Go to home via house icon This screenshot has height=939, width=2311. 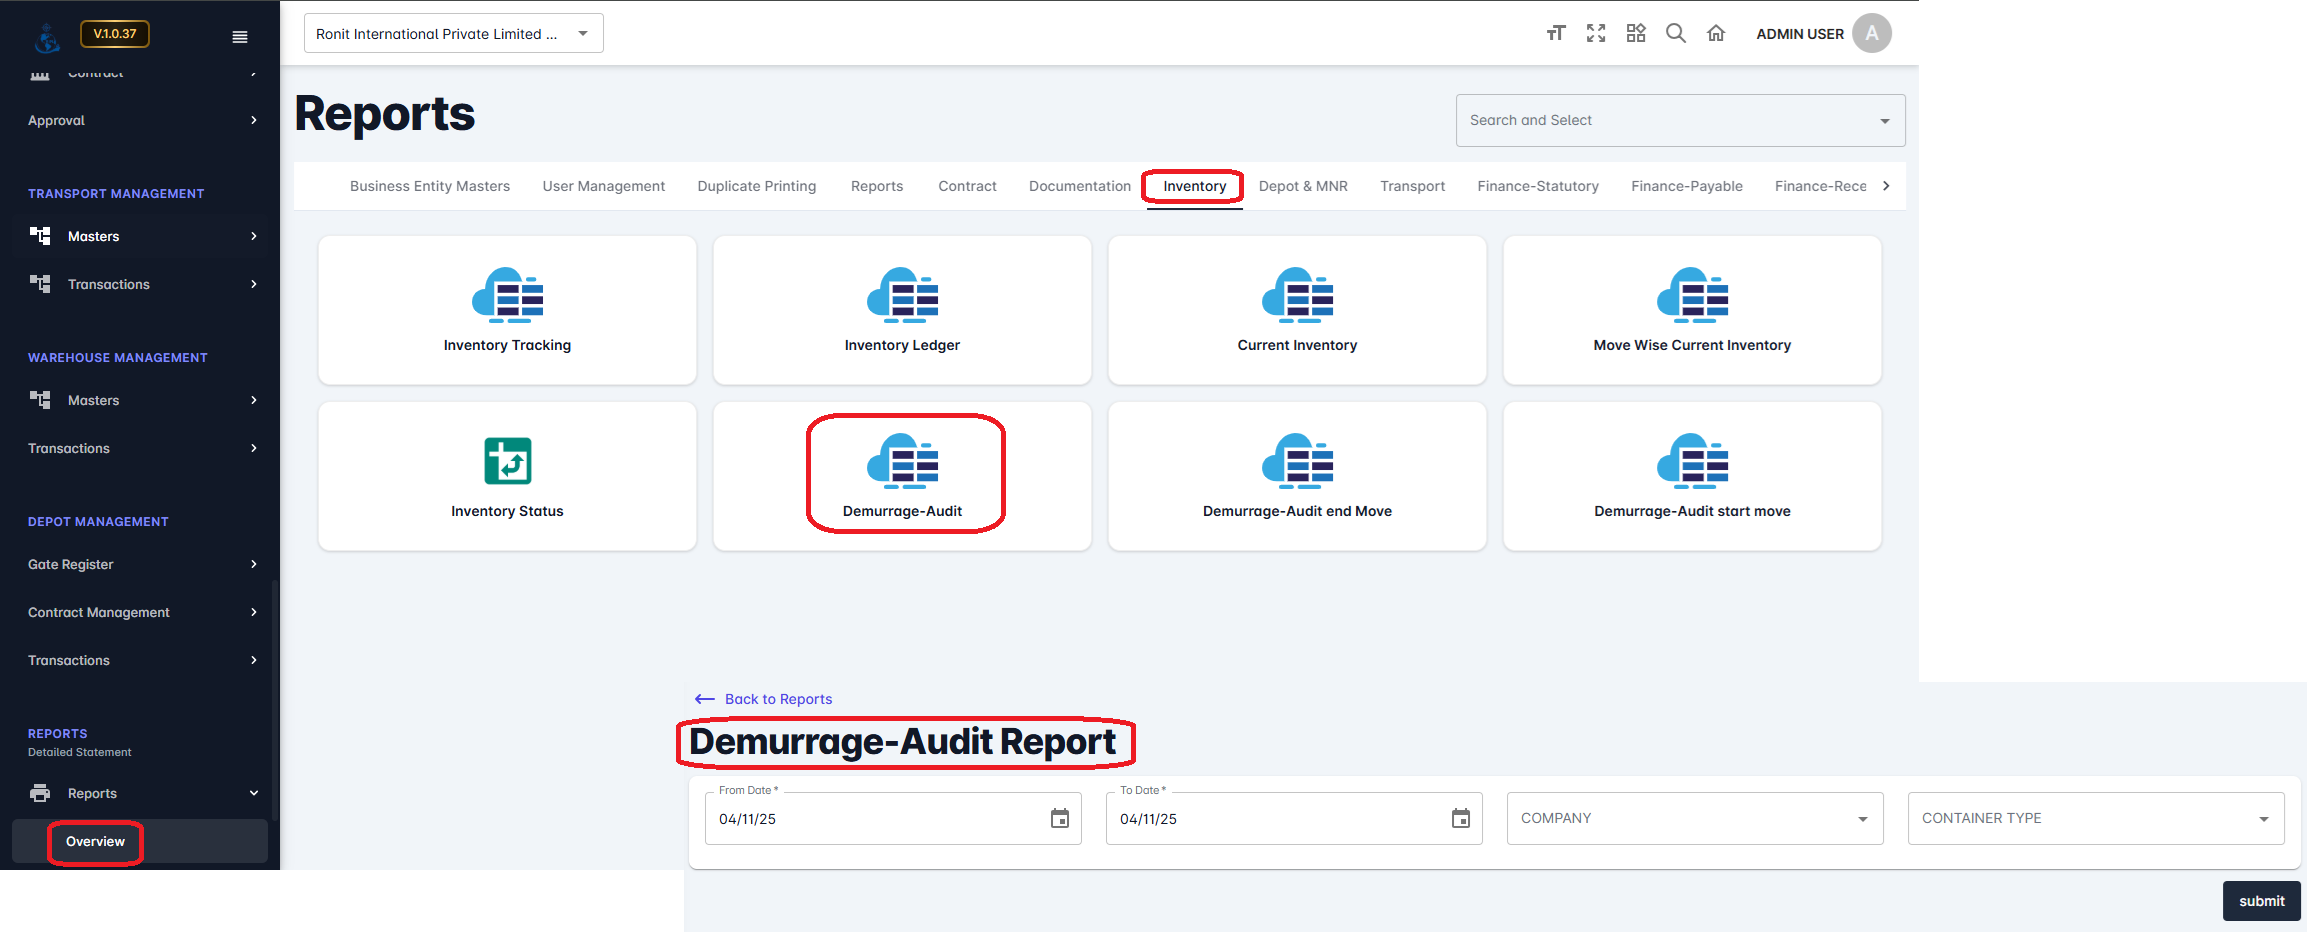(1715, 34)
